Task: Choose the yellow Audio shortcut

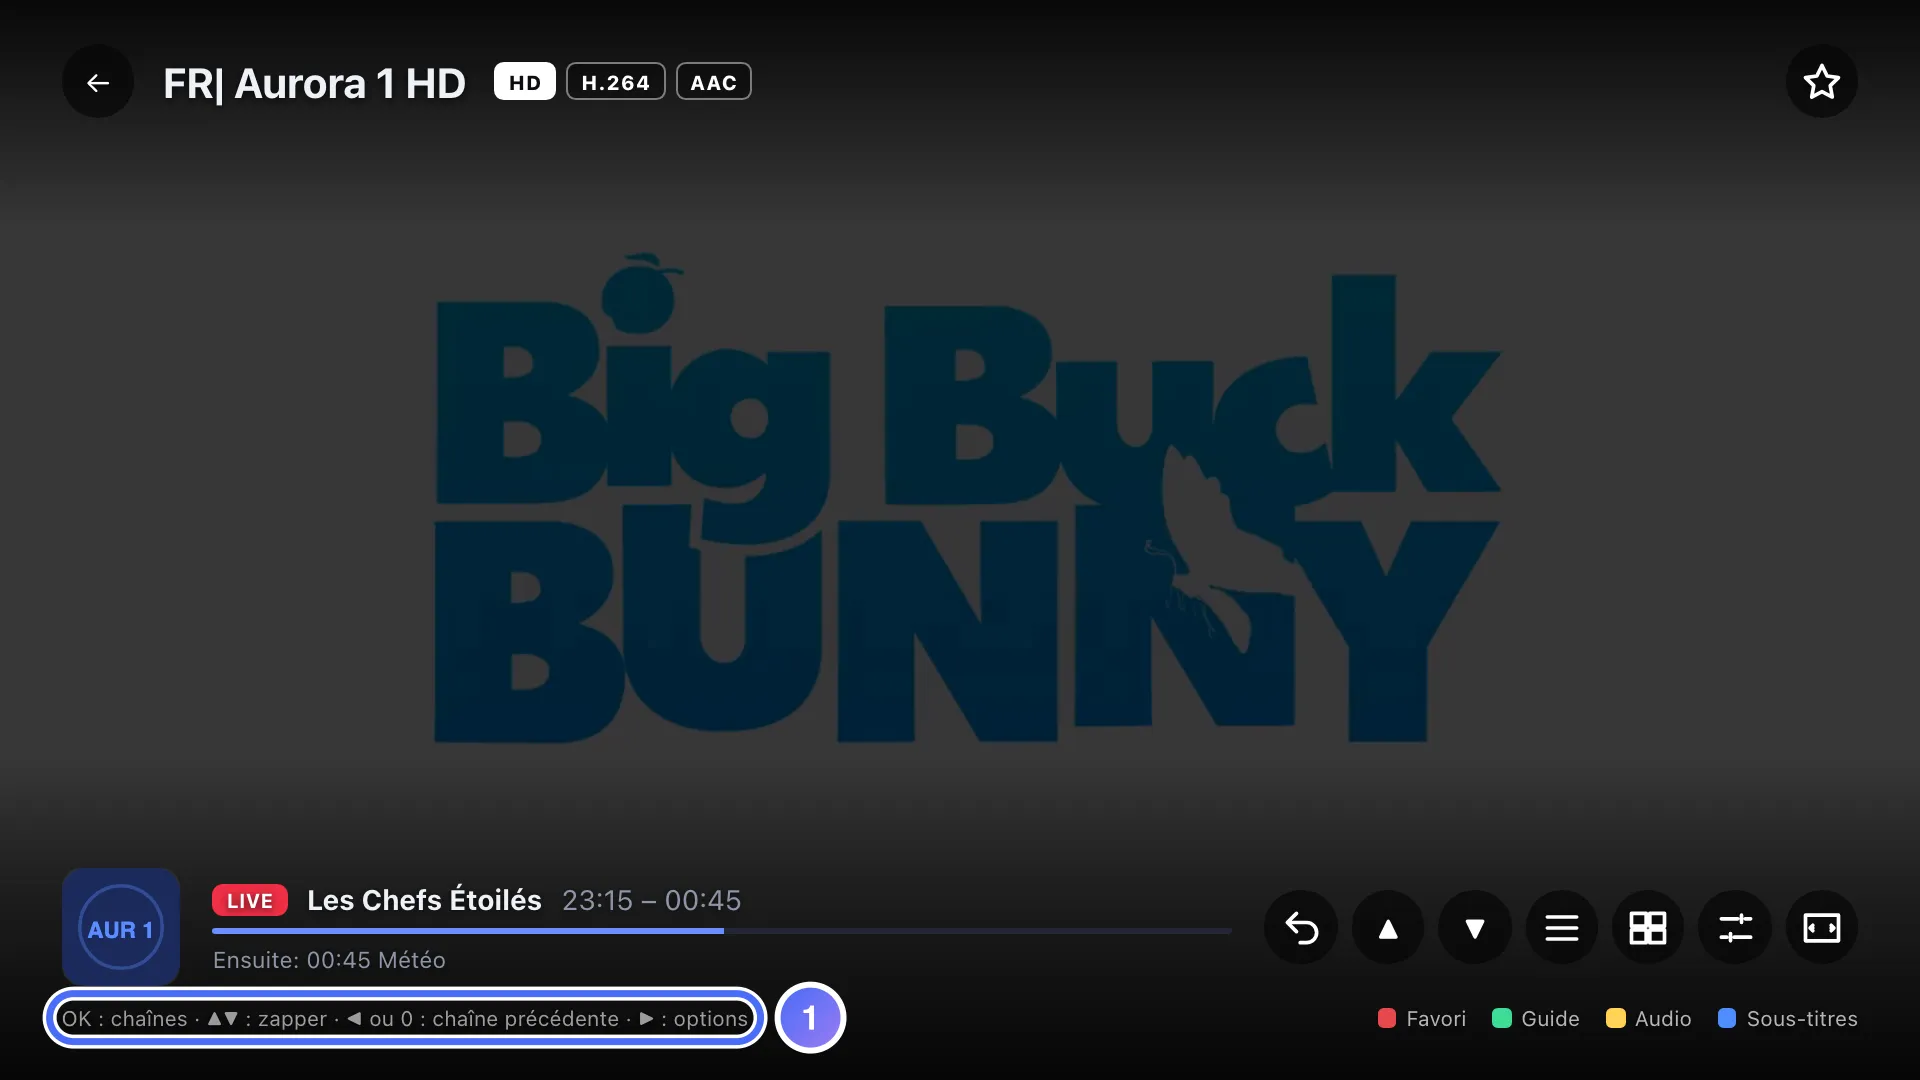Action: [1649, 1018]
